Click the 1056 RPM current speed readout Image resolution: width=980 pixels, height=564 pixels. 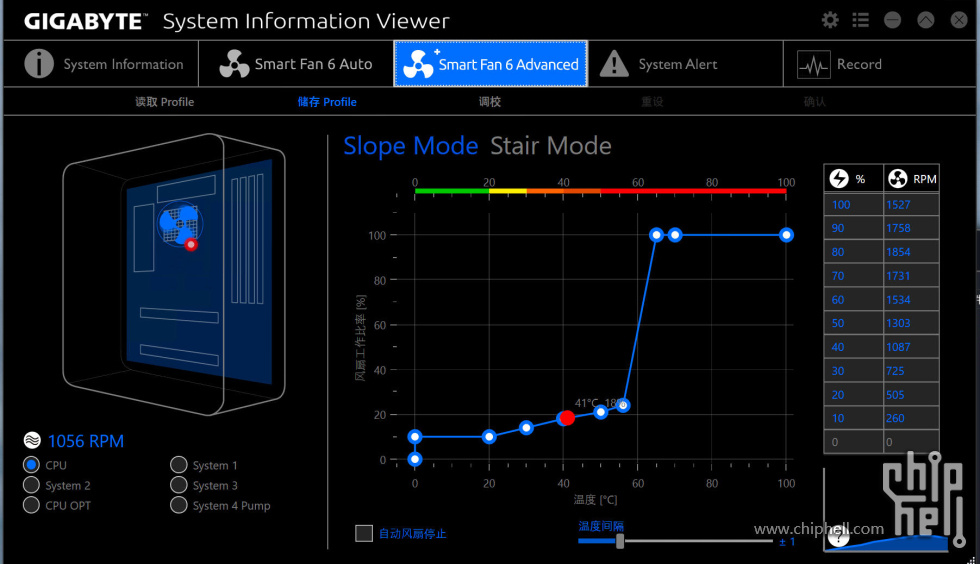pyautogui.click(x=86, y=441)
